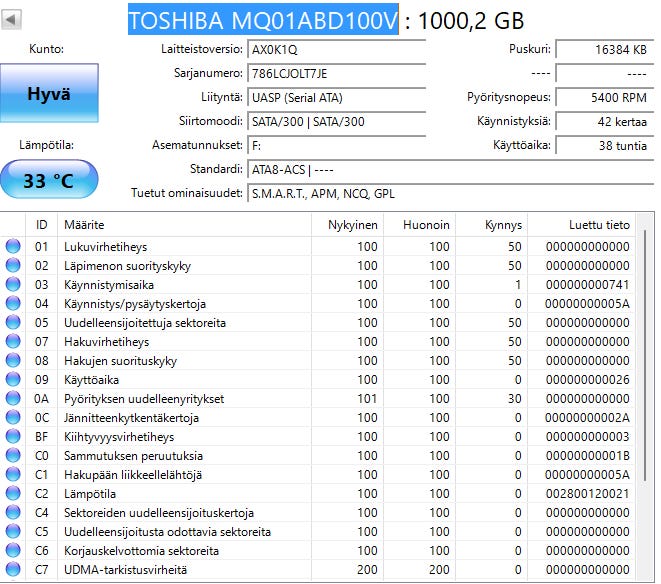
Task: Select raw value 000000000026 of Käyttöaika
Action: pos(587,379)
